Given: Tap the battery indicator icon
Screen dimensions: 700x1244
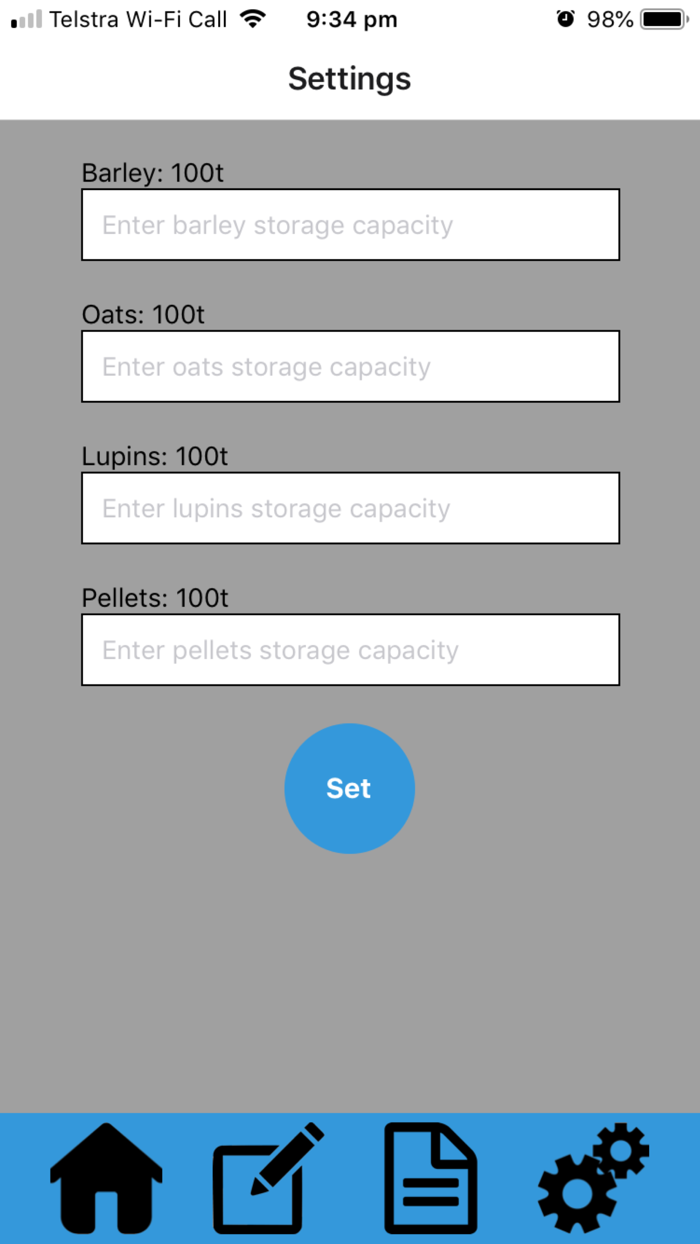Looking at the screenshot, I should (664, 16).
